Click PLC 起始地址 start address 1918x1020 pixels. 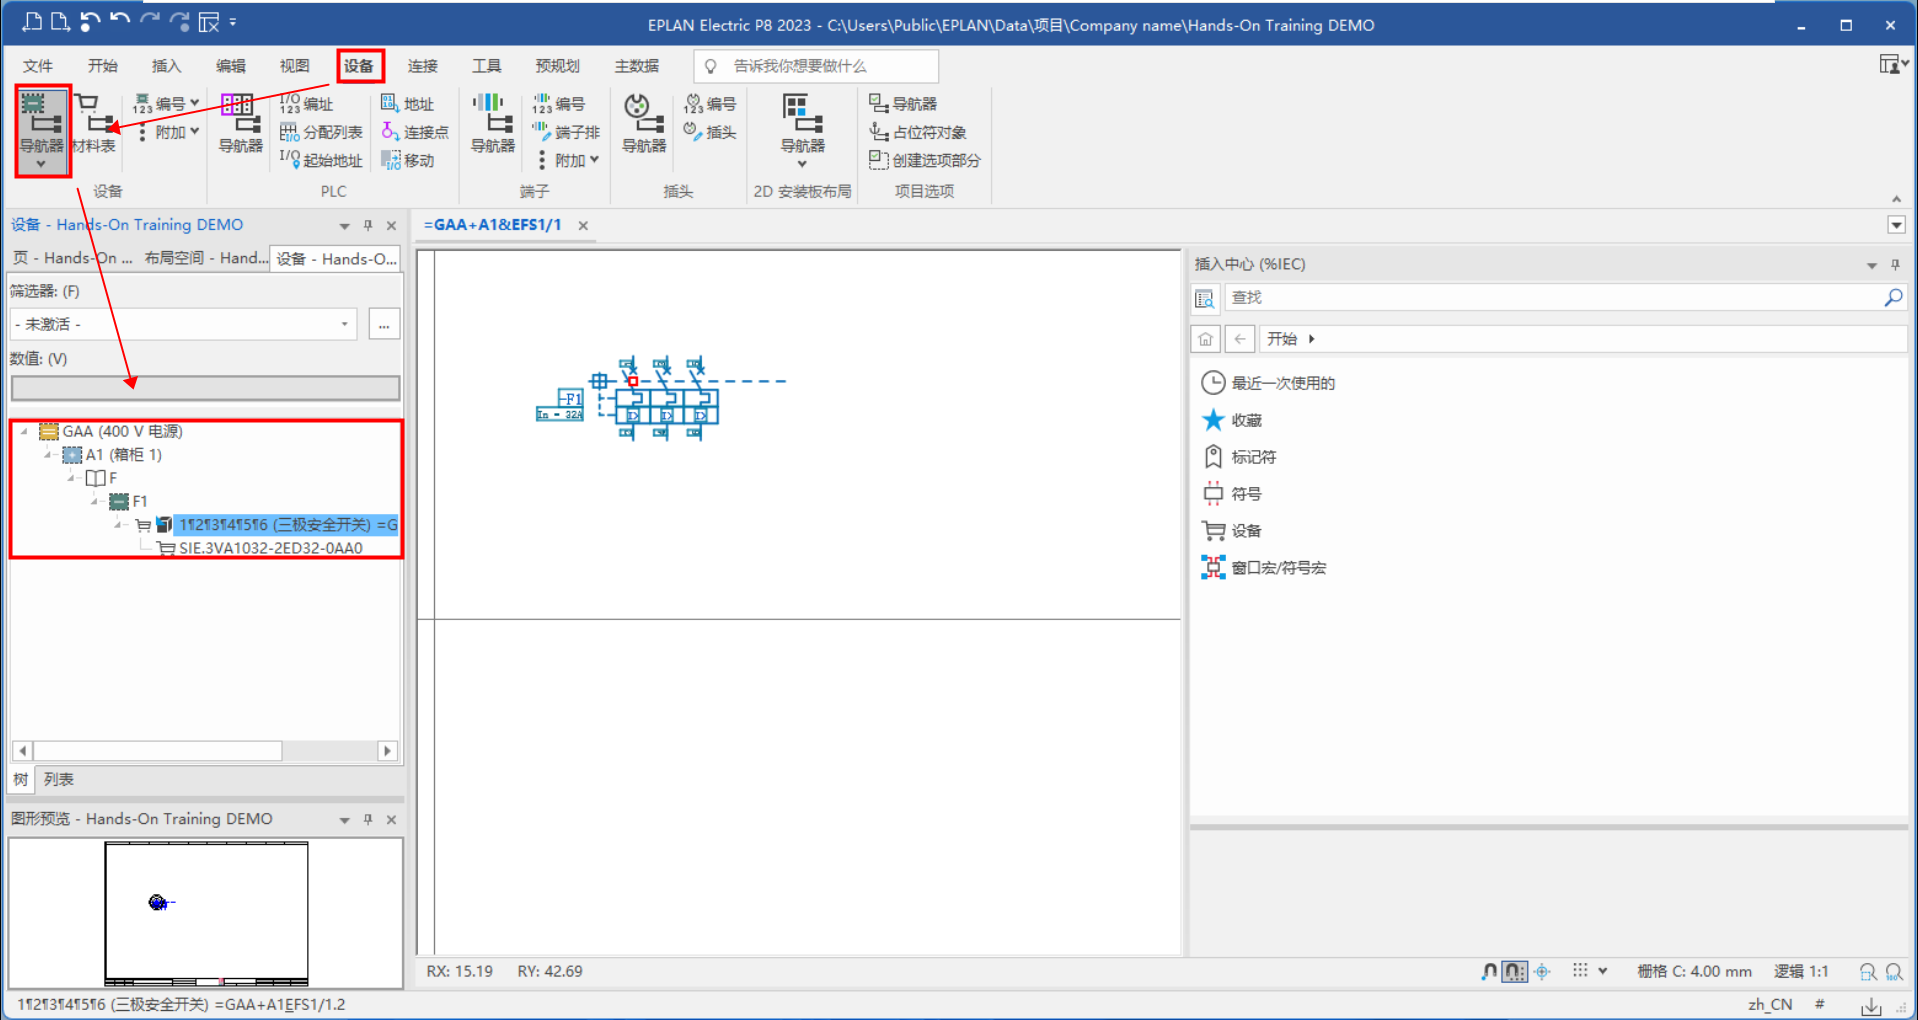(x=321, y=160)
